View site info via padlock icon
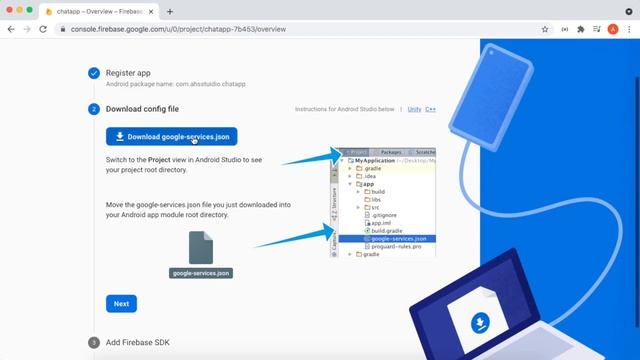Viewport: 640px width, 360px height. [63, 29]
